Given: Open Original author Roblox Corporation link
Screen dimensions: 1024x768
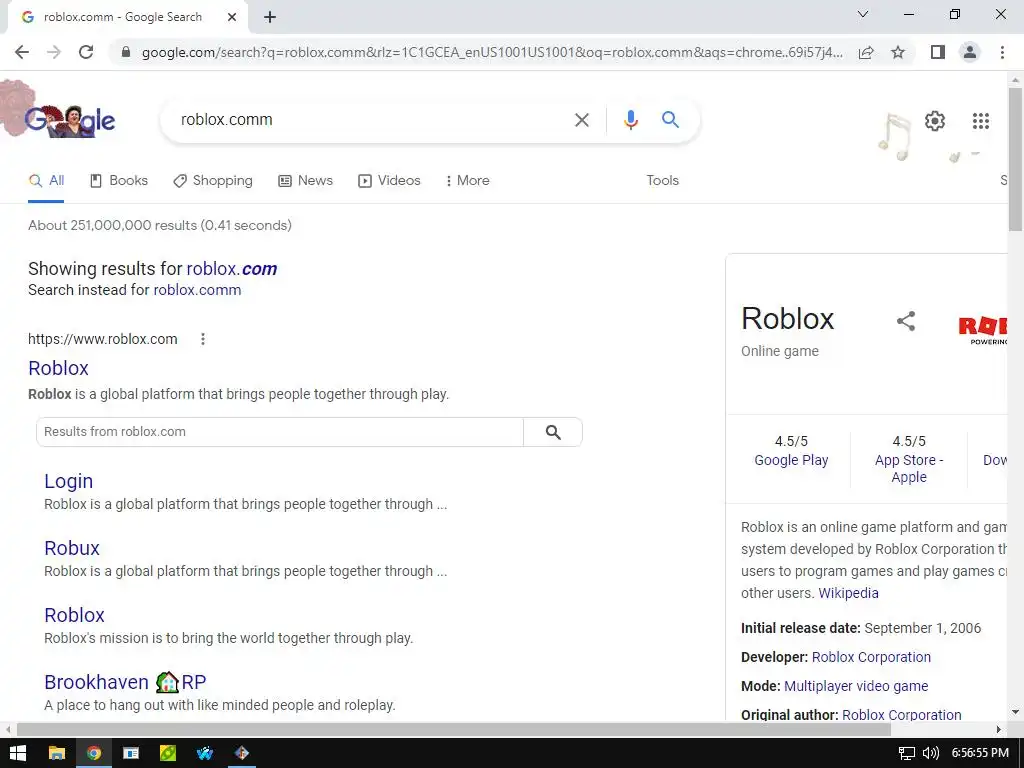Looking at the screenshot, I should (901, 715).
